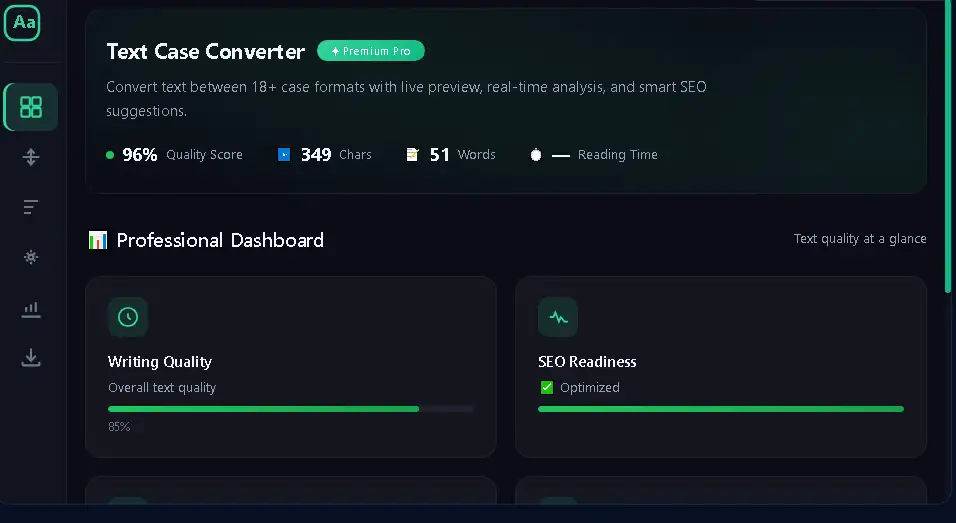The height and width of the screenshot is (523, 956).
Task: Click the download export sidebar icon
Action: 30,358
